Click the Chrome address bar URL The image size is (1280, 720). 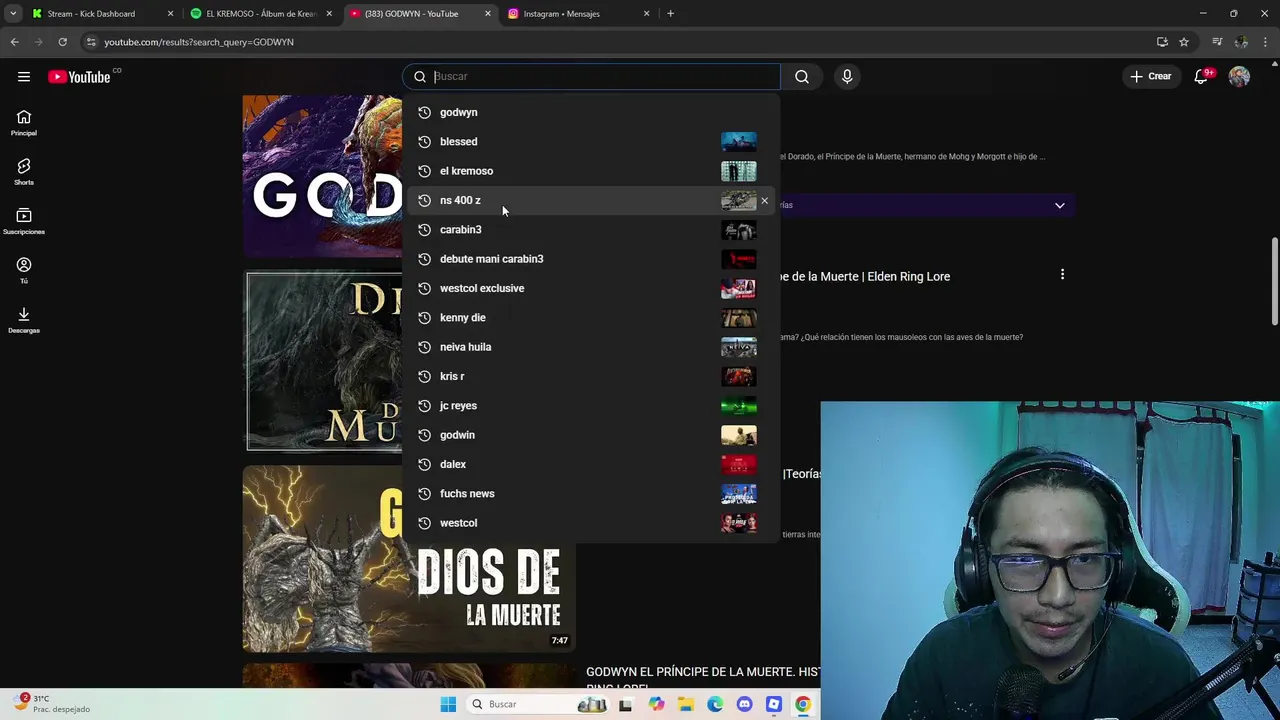tap(198, 42)
